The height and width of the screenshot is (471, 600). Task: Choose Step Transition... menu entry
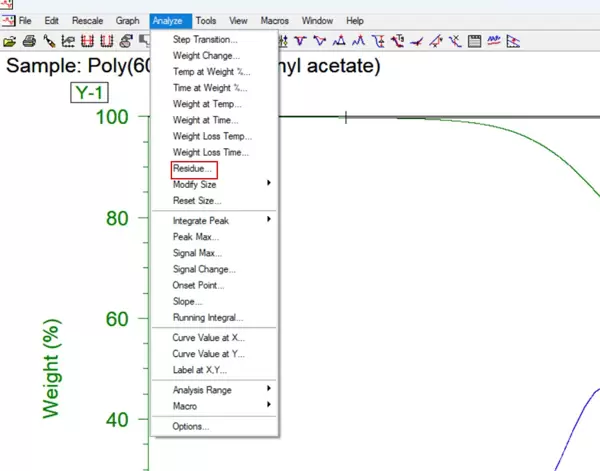(205, 39)
